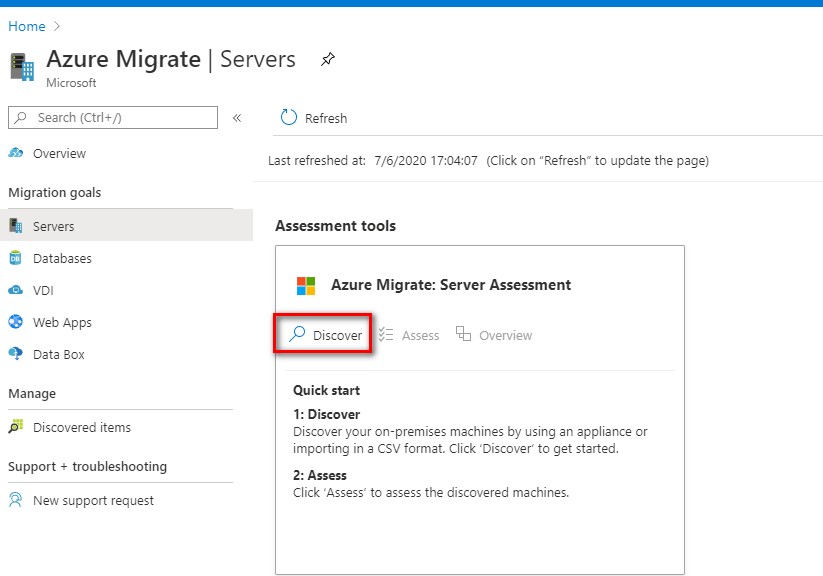
Task: Go to Home breadcrumb link
Action: pos(27,26)
